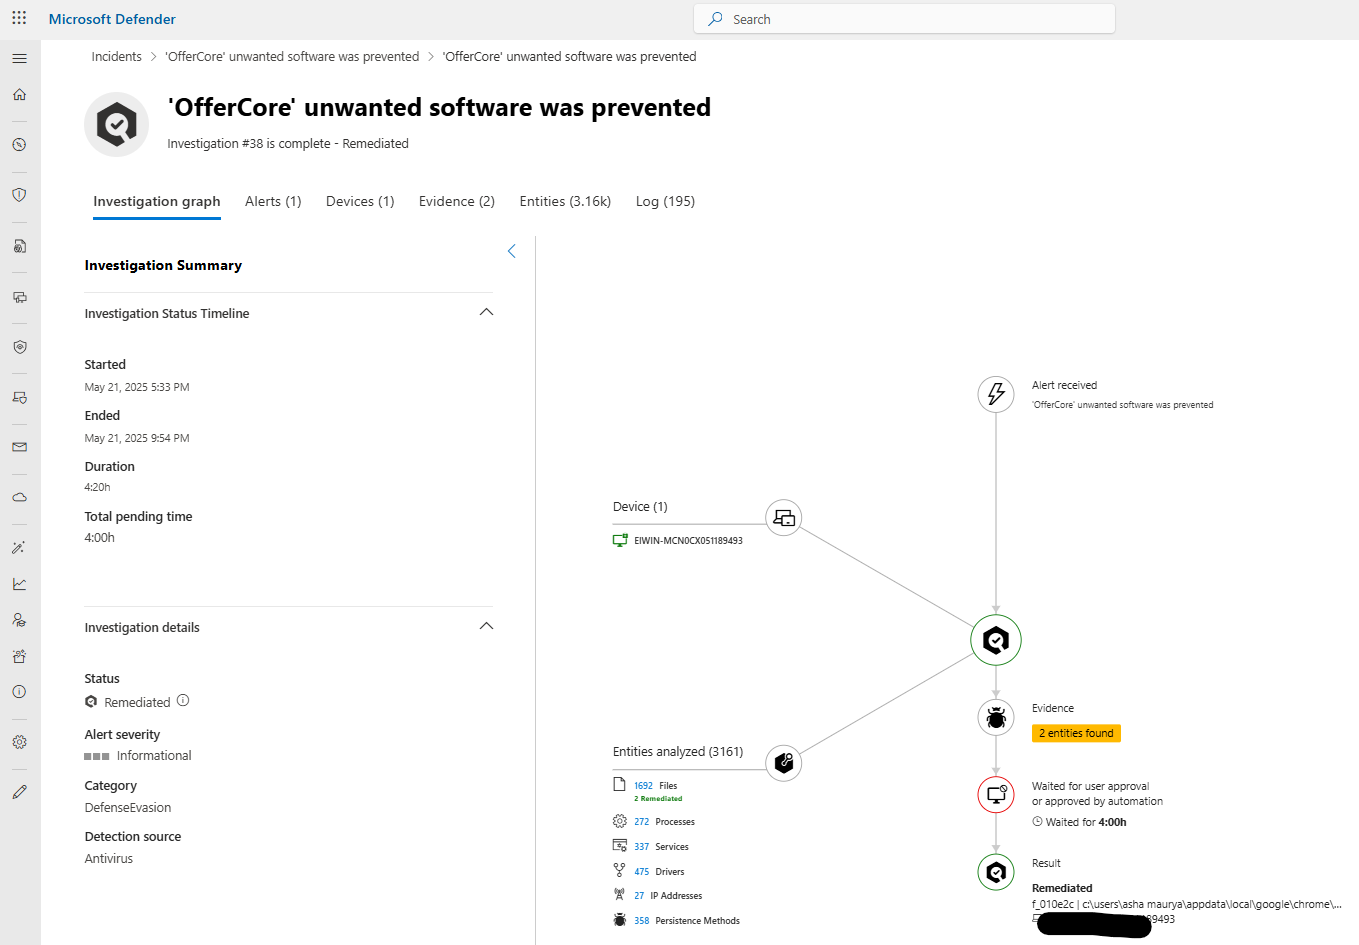The height and width of the screenshot is (945, 1359).
Task: Click the 337 Services count link
Action: (x=641, y=847)
